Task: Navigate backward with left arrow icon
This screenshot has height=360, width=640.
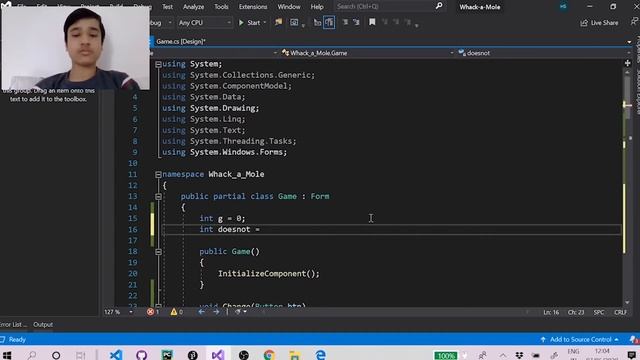Action: tap(201, 312)
